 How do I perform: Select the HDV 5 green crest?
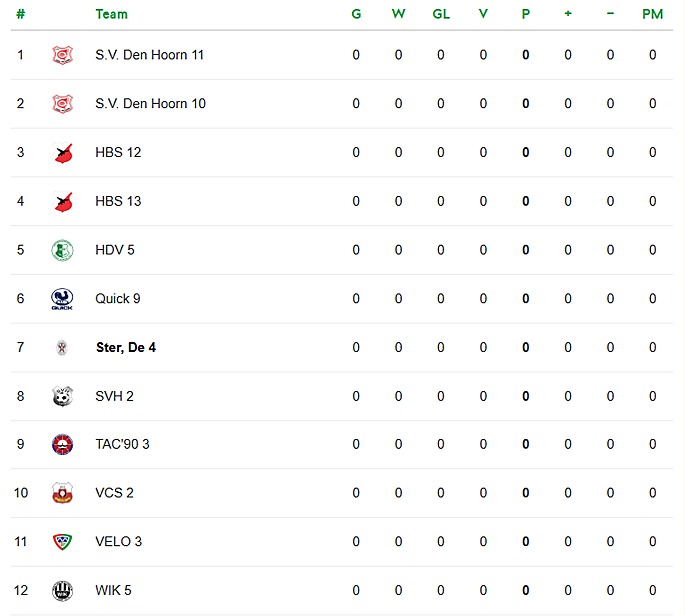click(62, 250)
